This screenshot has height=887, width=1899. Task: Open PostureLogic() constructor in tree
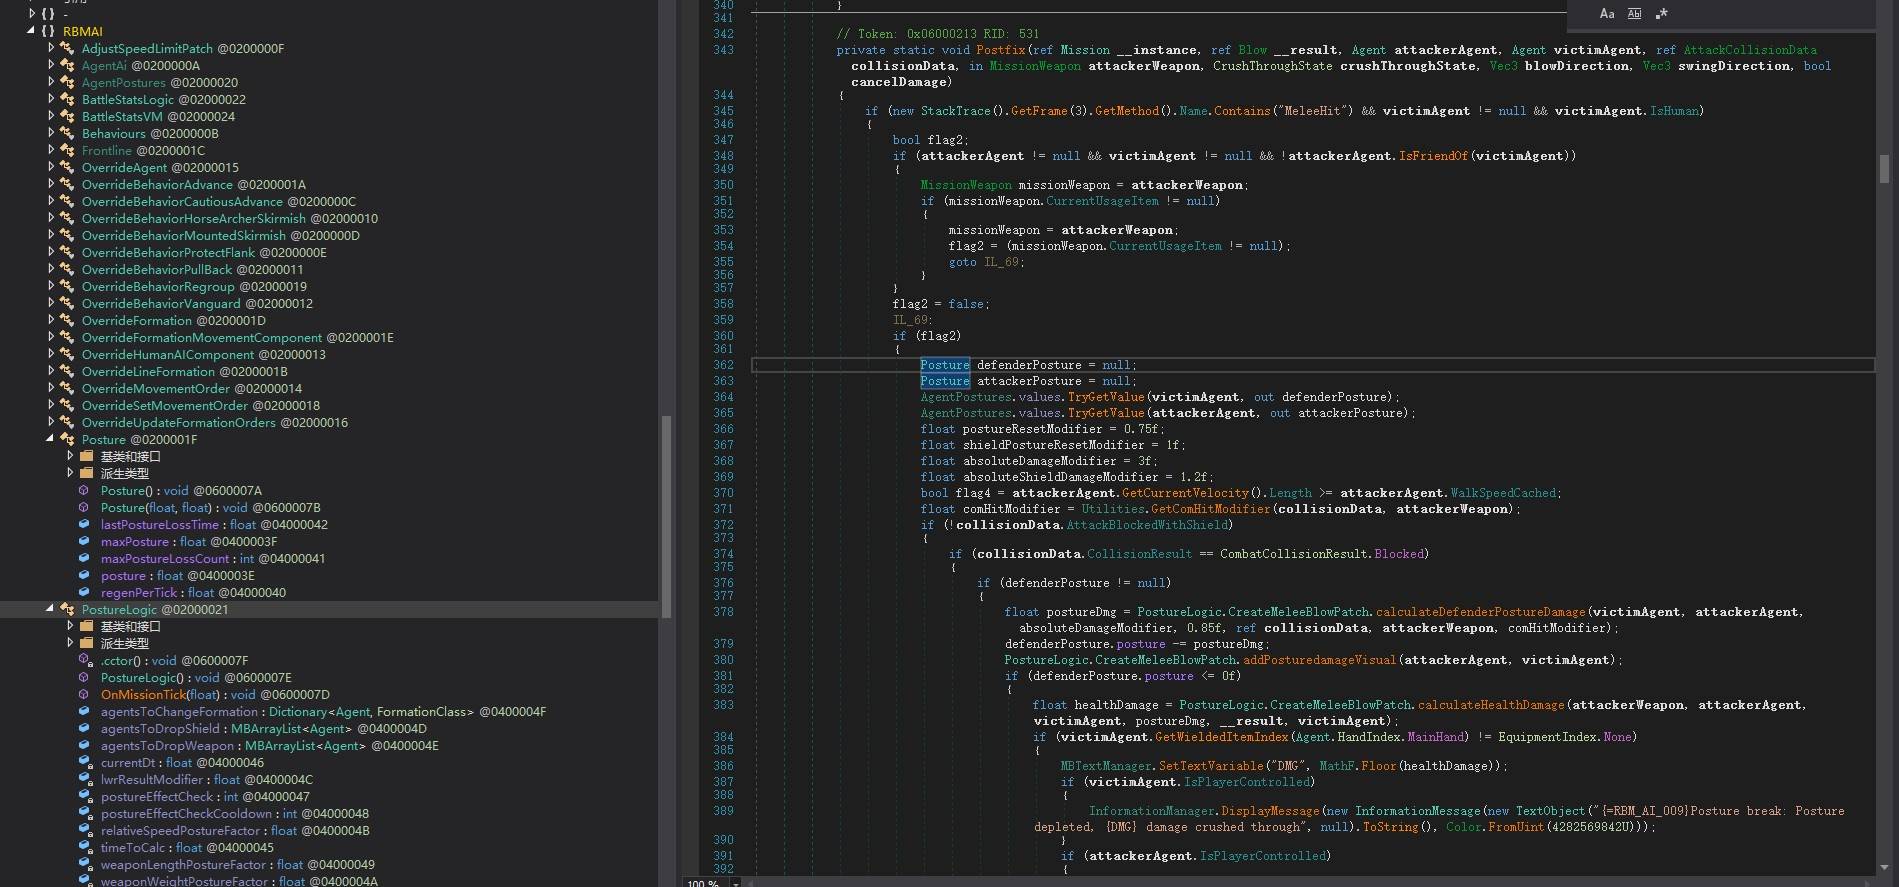click(x=196, y=677)
